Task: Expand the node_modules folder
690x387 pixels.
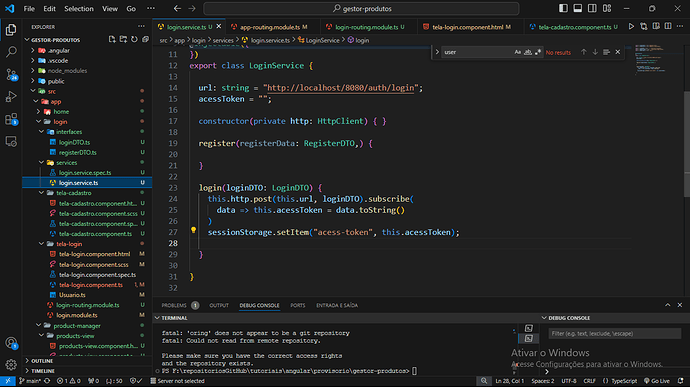Action: click(x=33, y=70)
